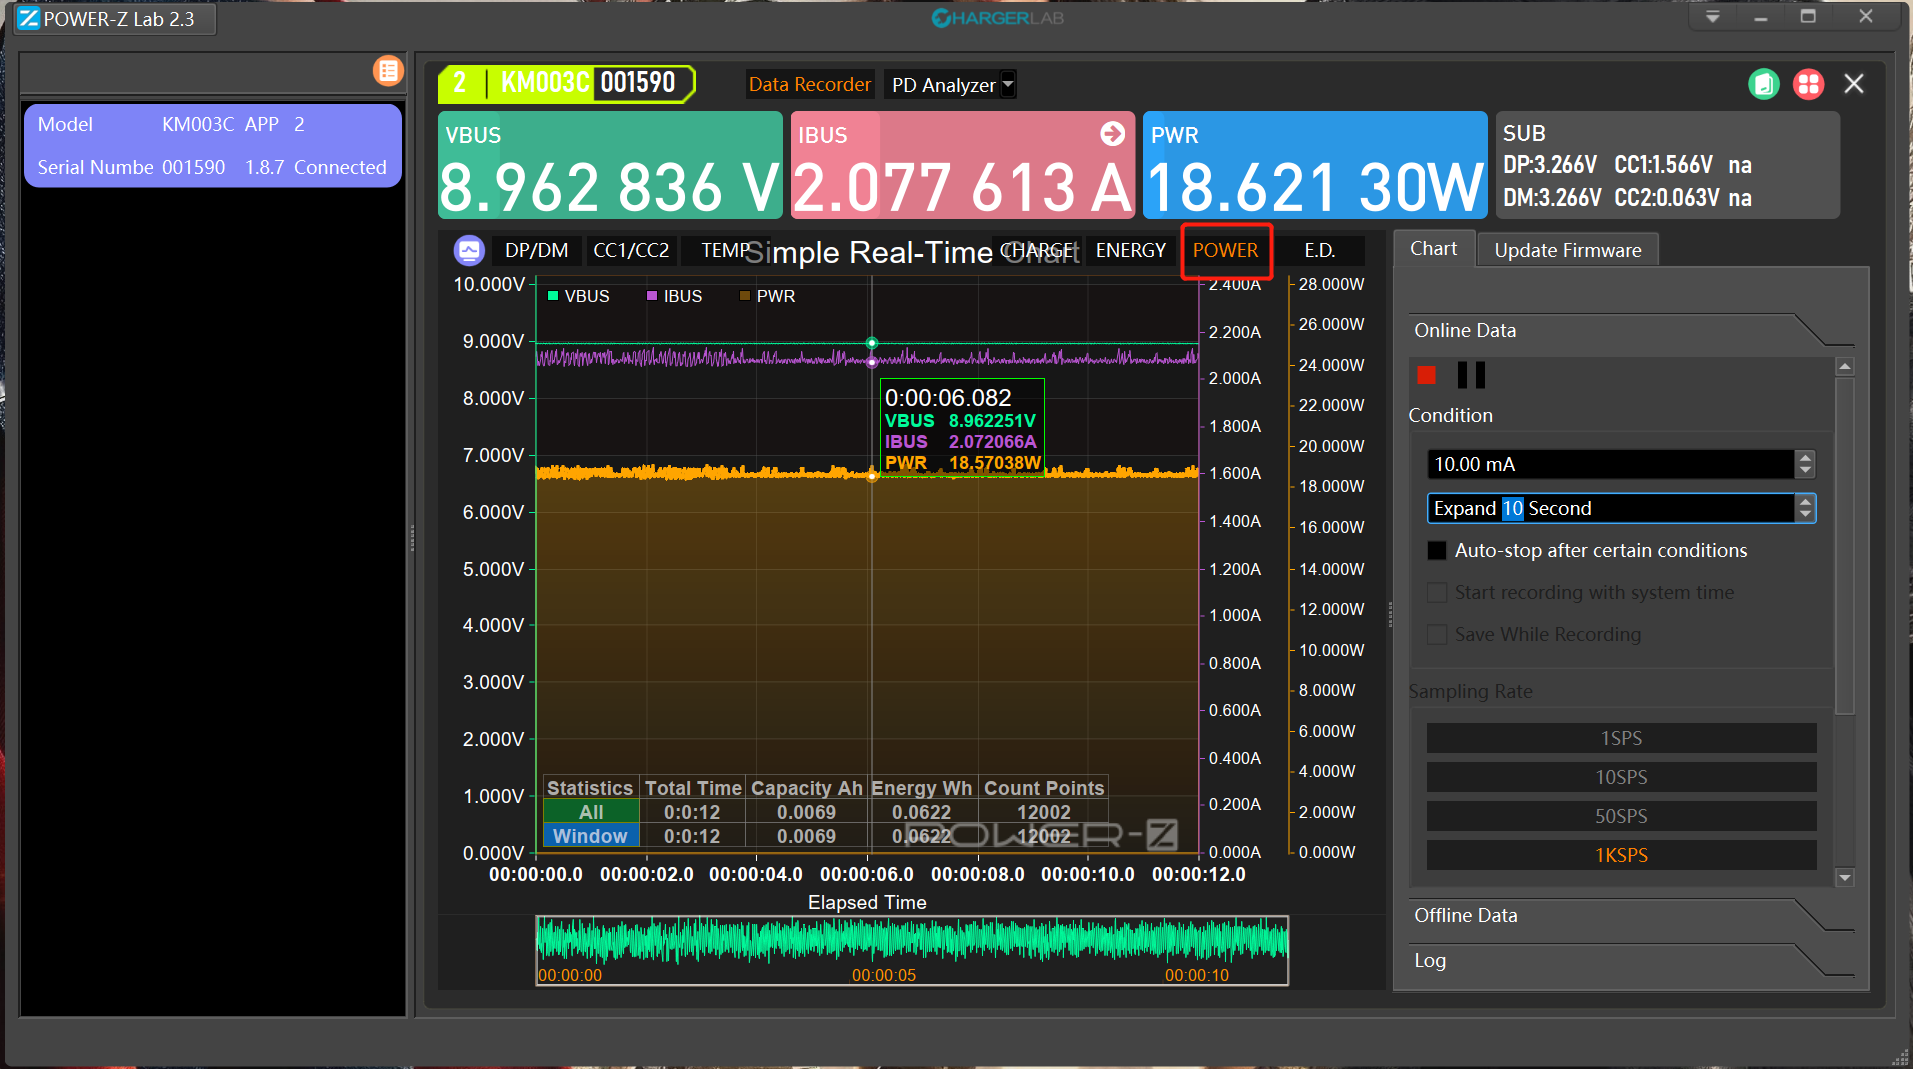
Task: Select the 1KSPS sampling rate
Action: click(1620, 855)
